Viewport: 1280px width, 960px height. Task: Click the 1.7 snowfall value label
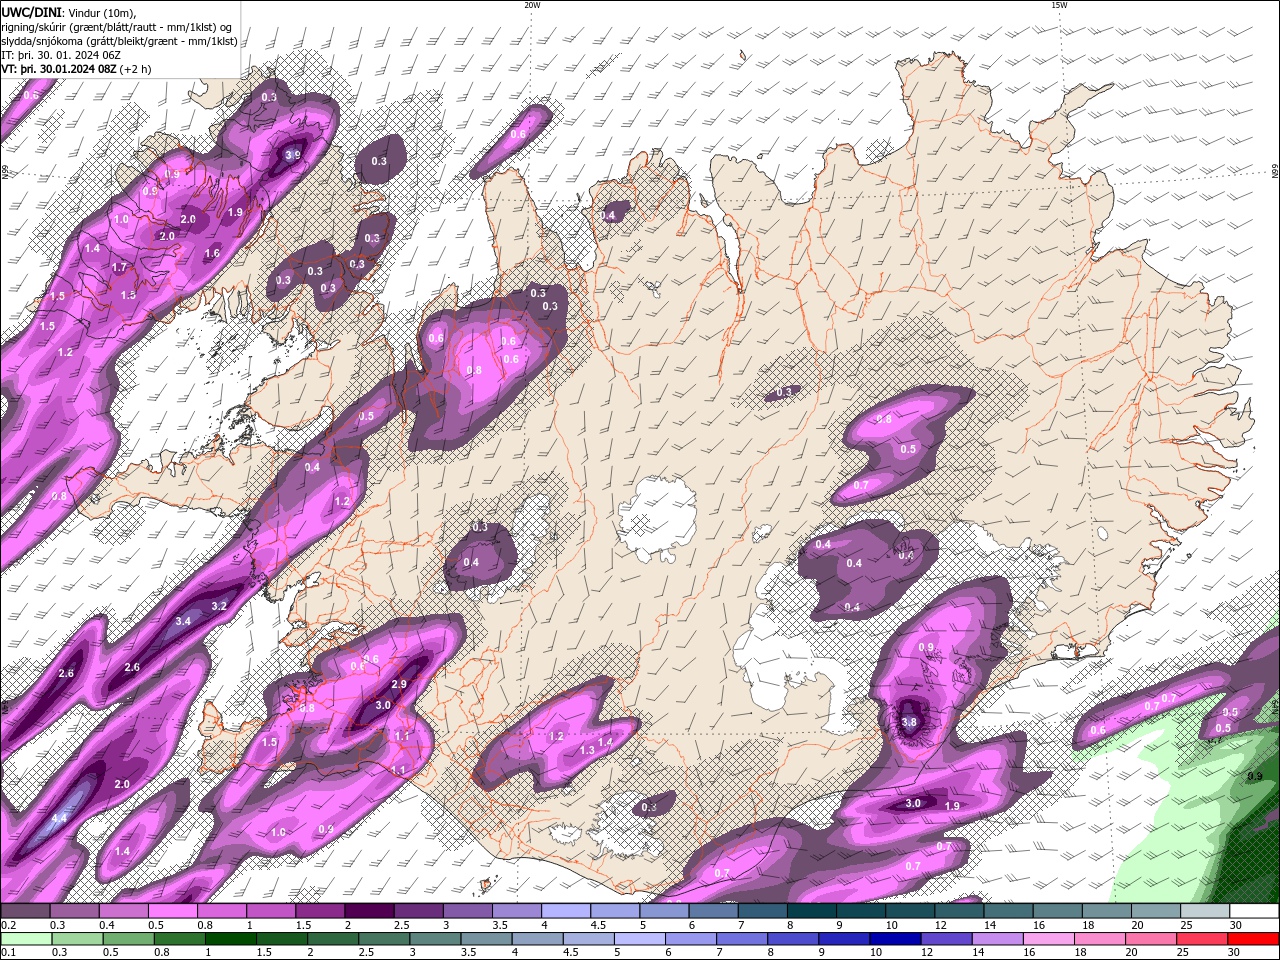click(120, 268)
